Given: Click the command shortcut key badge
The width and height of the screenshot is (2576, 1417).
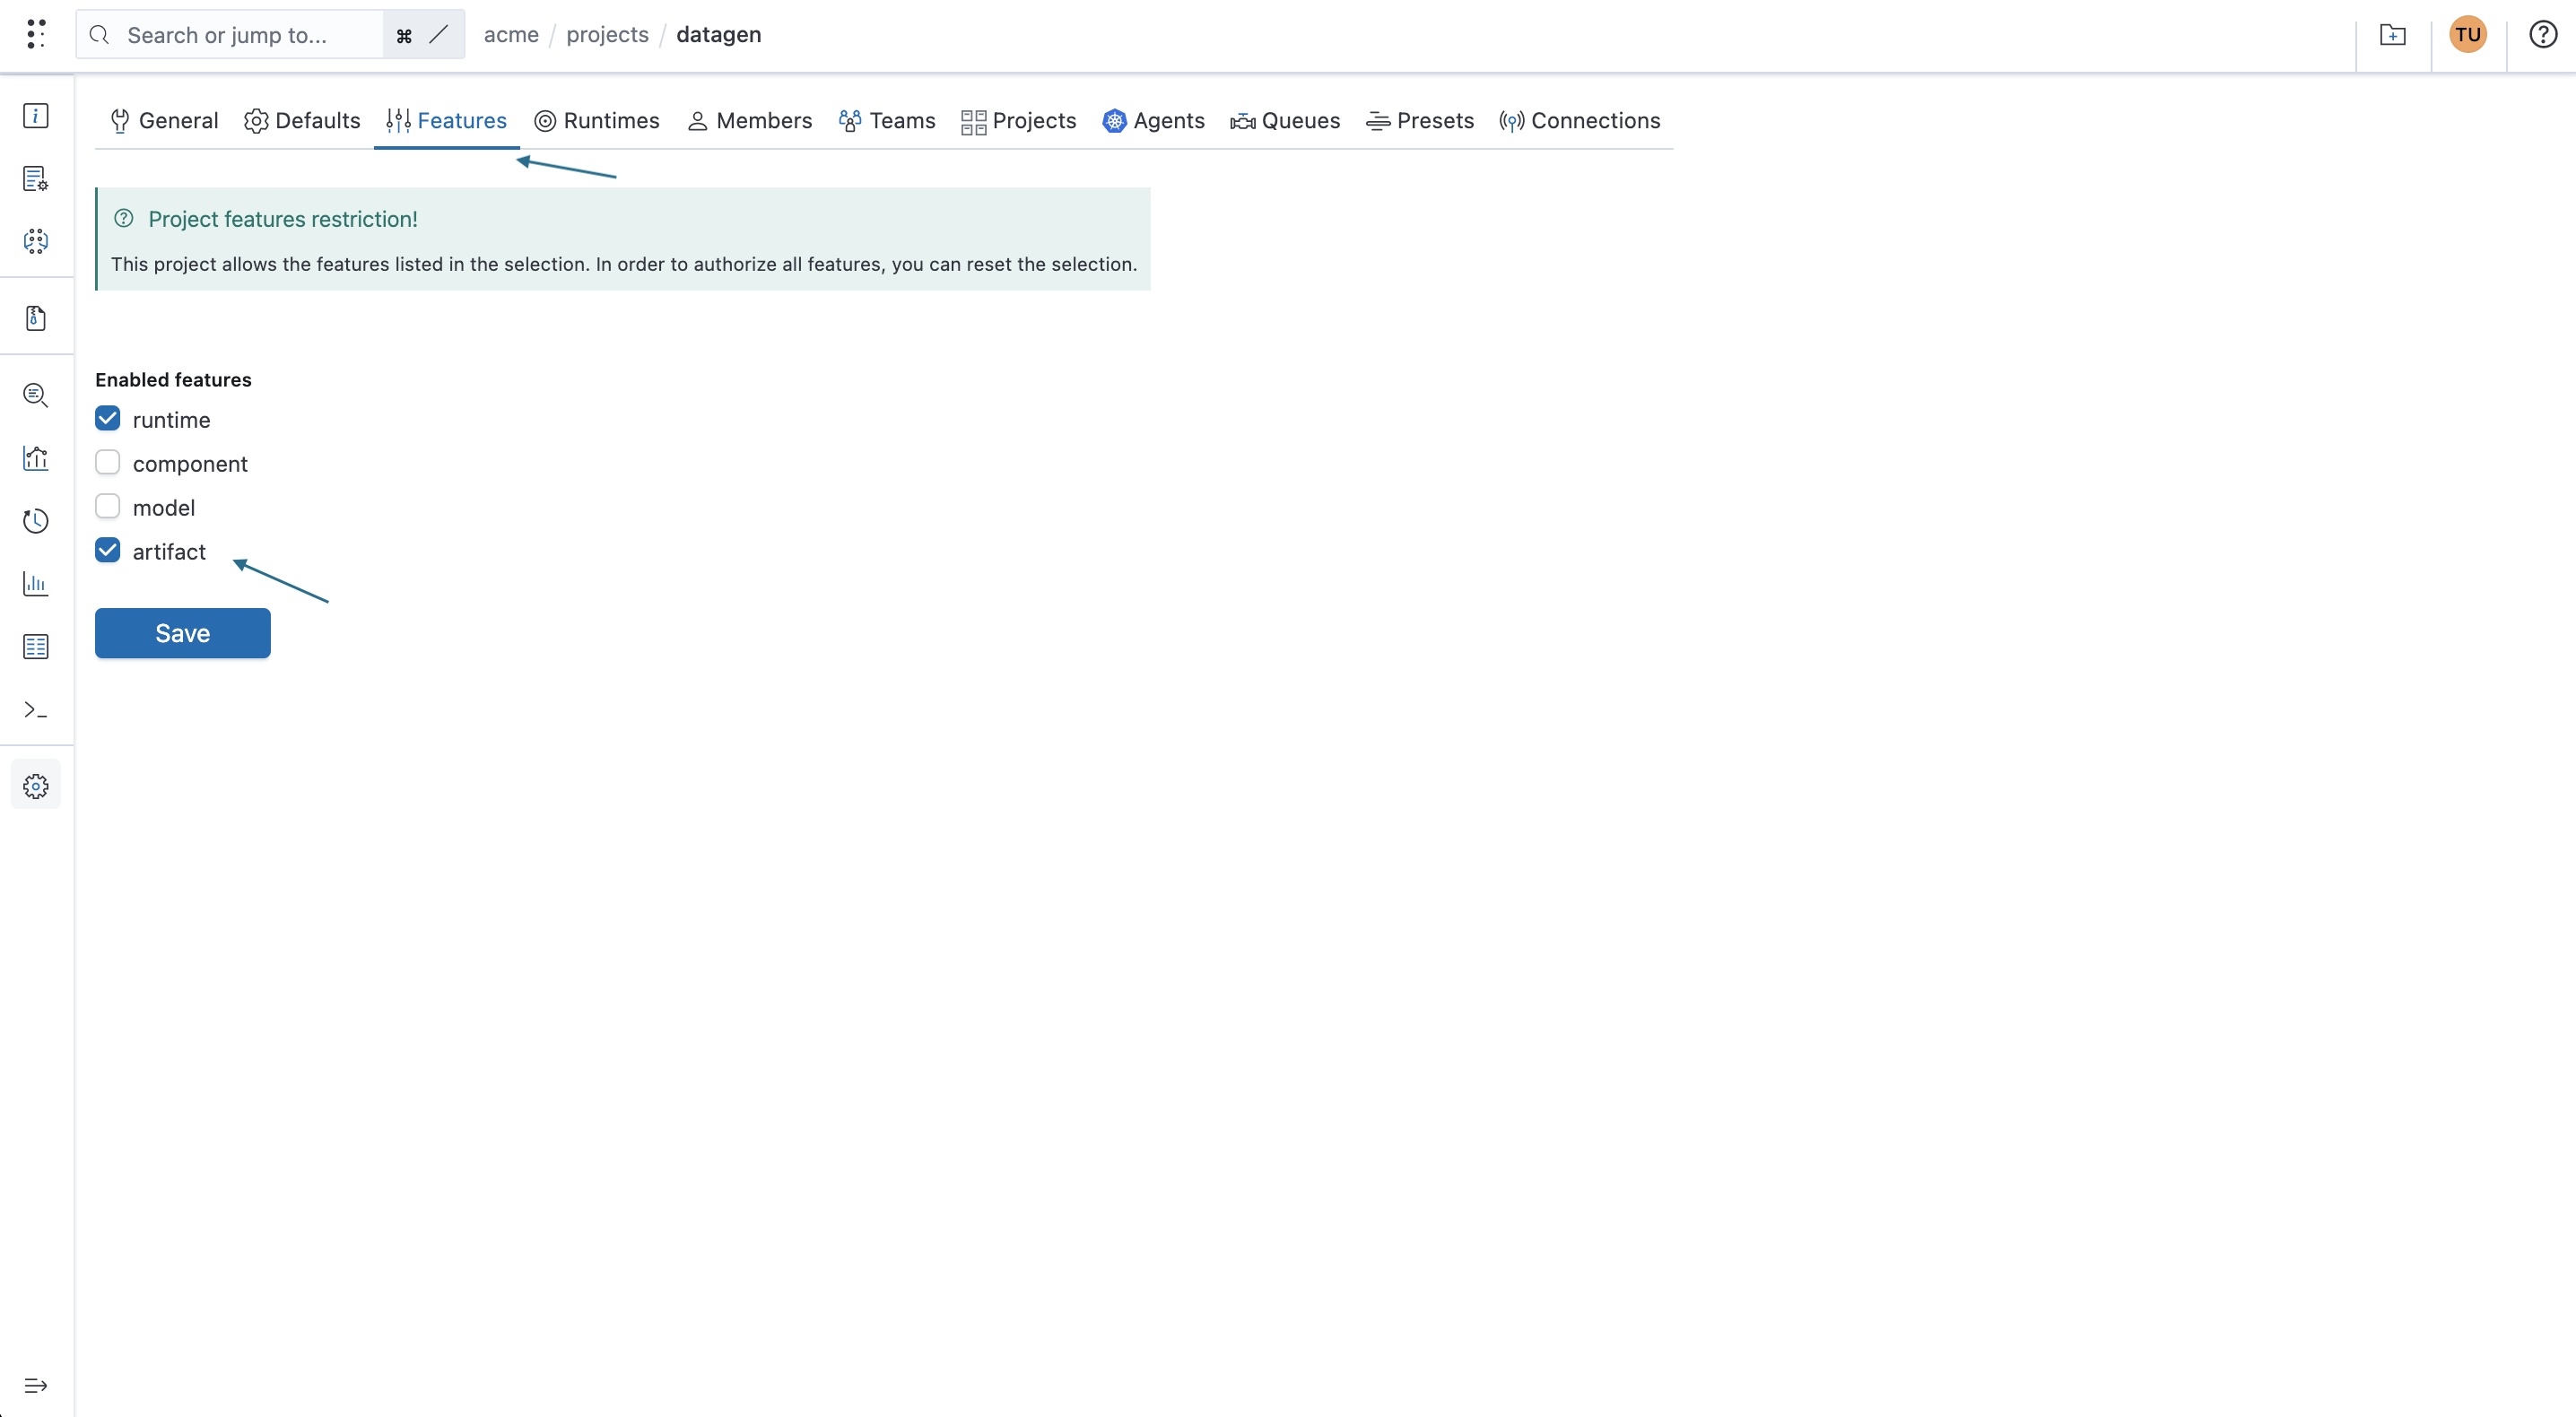Looking at the screenshot, I should tap(404, 36).
